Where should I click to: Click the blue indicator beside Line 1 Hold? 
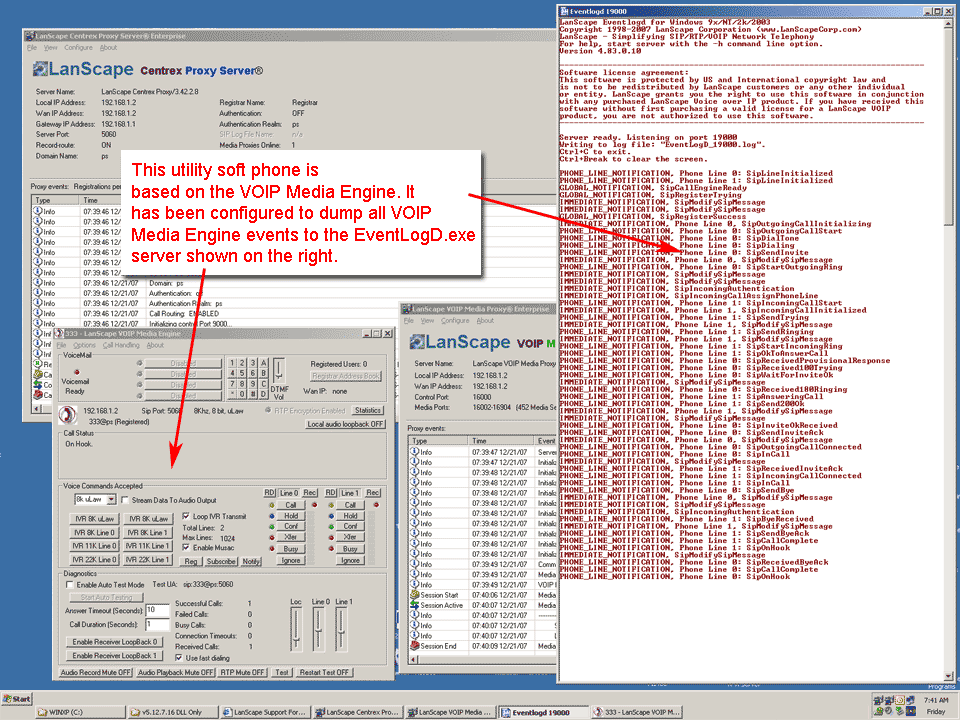[331, 516]
